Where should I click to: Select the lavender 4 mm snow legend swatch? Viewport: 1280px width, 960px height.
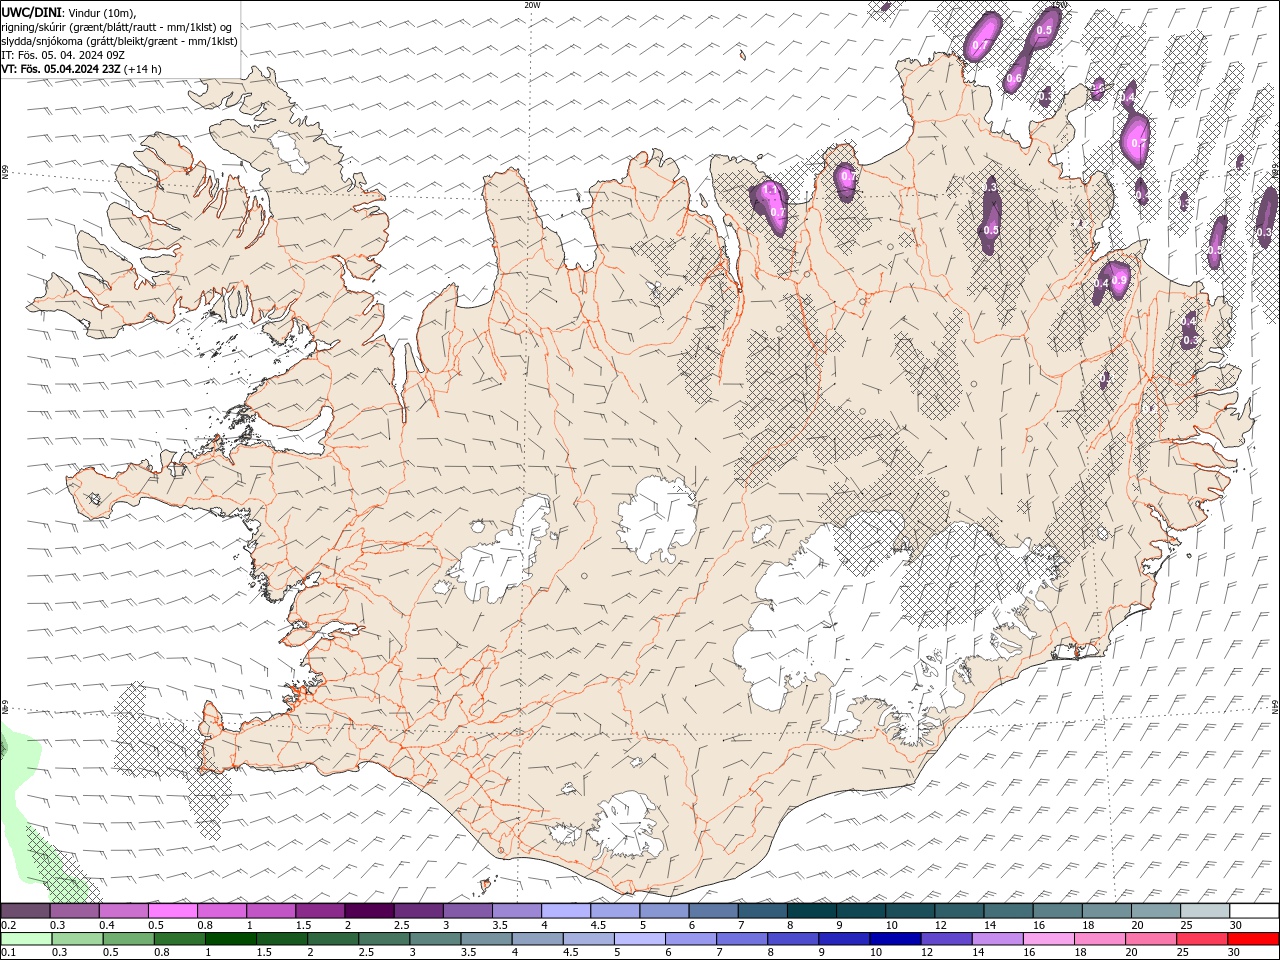(565, 911)
